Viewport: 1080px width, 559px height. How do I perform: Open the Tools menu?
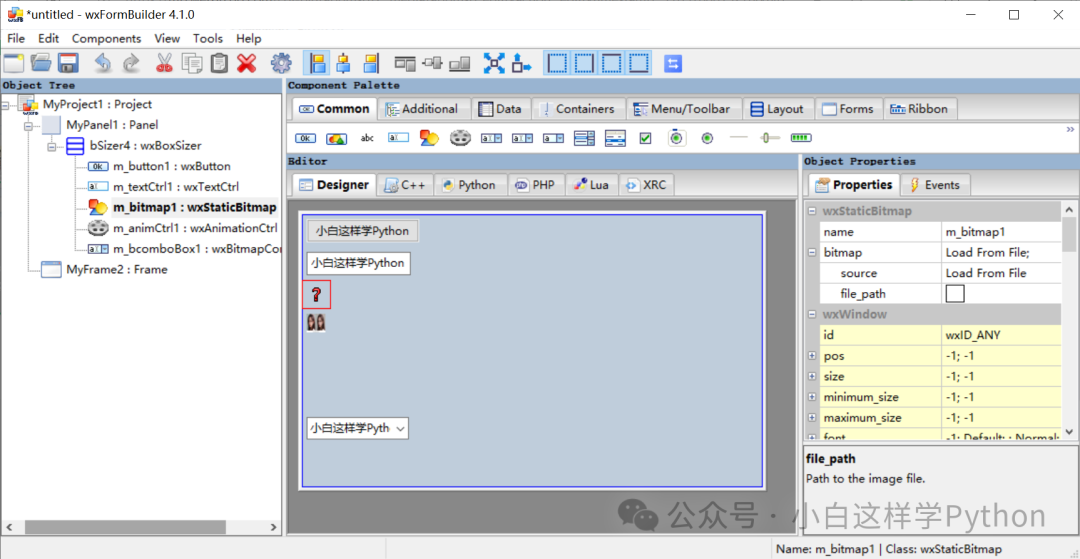(207, 39)
